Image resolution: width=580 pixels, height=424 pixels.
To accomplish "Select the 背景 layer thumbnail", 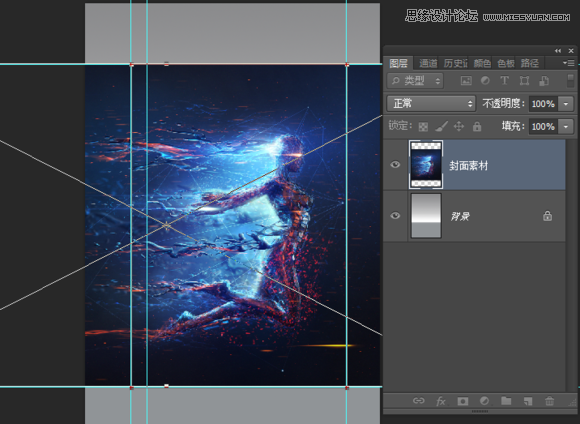I will point(426,216).
